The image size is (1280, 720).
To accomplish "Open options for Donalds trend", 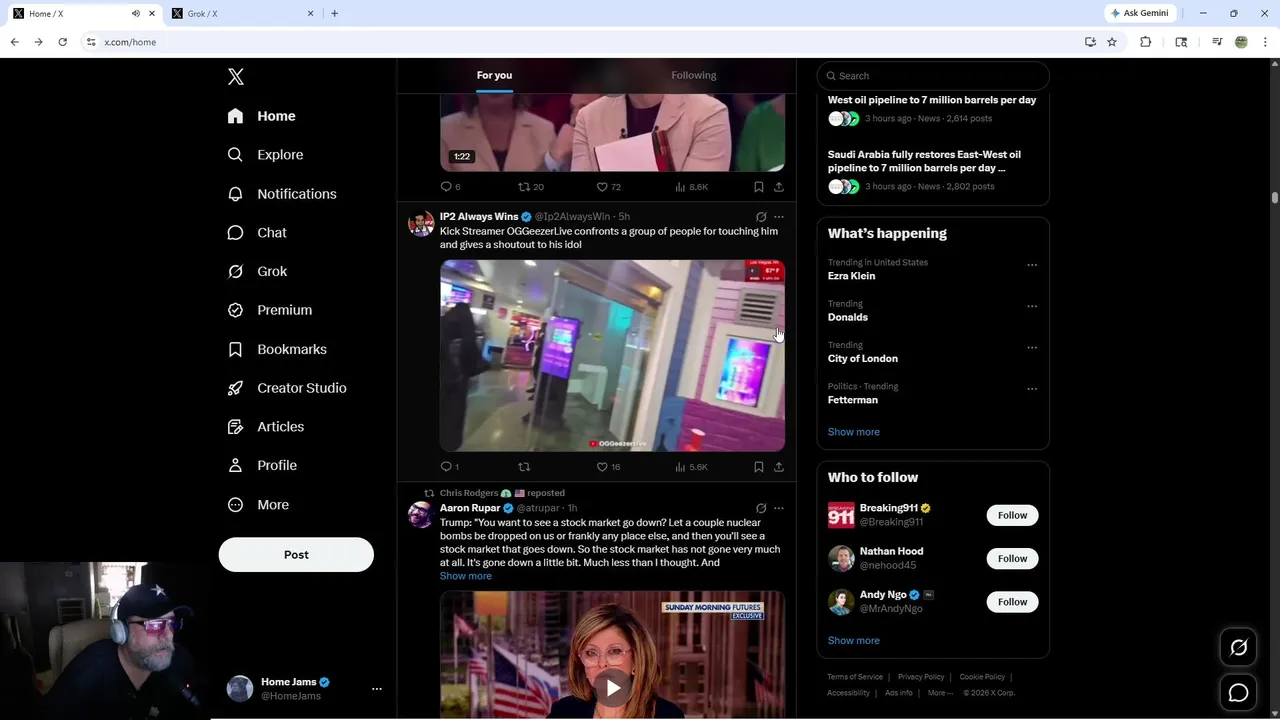I will (x=1032, y=306).
